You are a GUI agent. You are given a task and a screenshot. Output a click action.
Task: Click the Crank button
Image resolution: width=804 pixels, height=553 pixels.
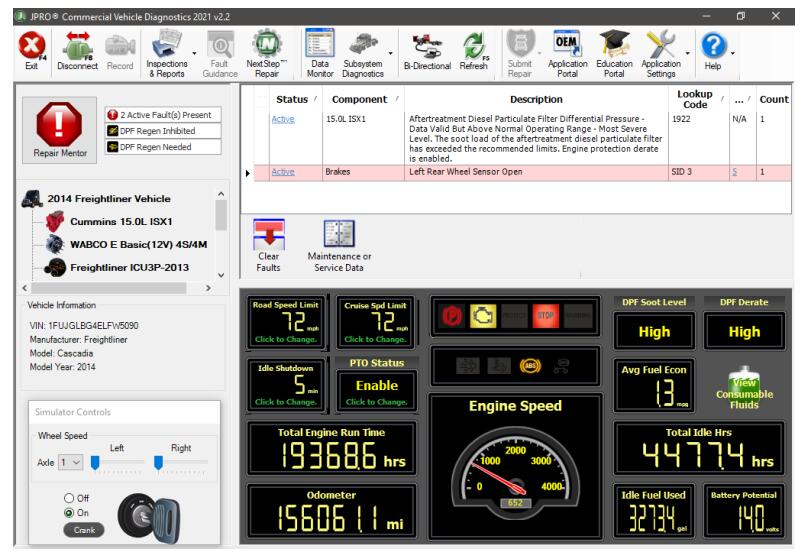click(84, 530)
